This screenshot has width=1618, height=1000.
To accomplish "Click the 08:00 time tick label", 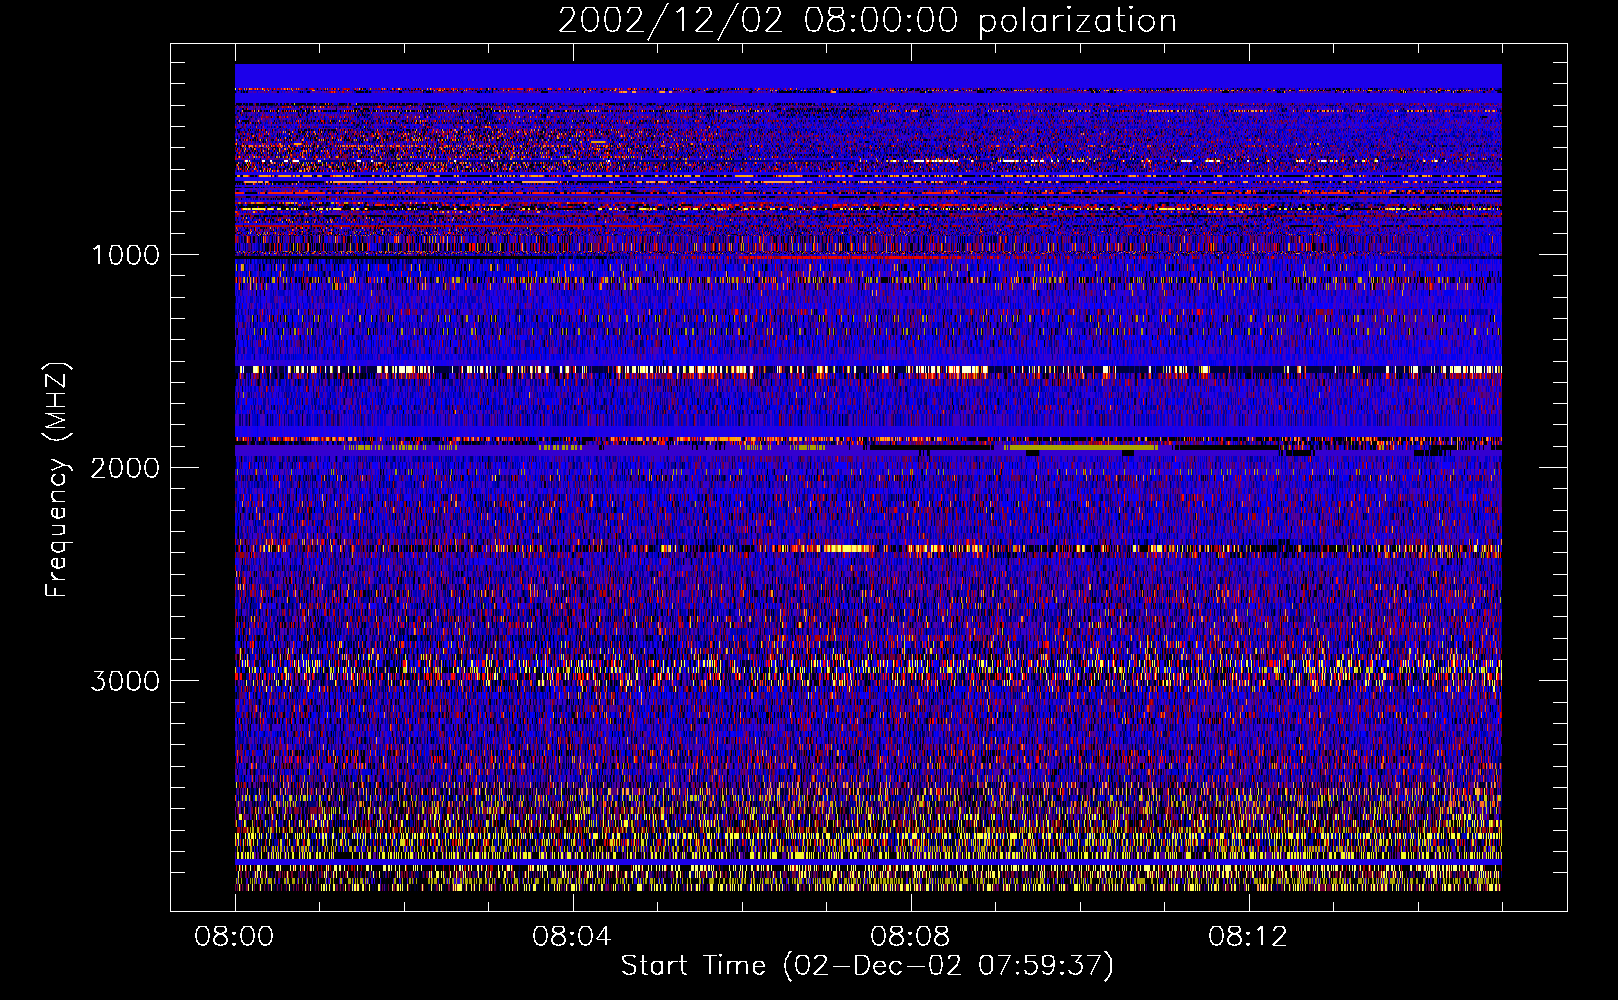I will 234,937.
